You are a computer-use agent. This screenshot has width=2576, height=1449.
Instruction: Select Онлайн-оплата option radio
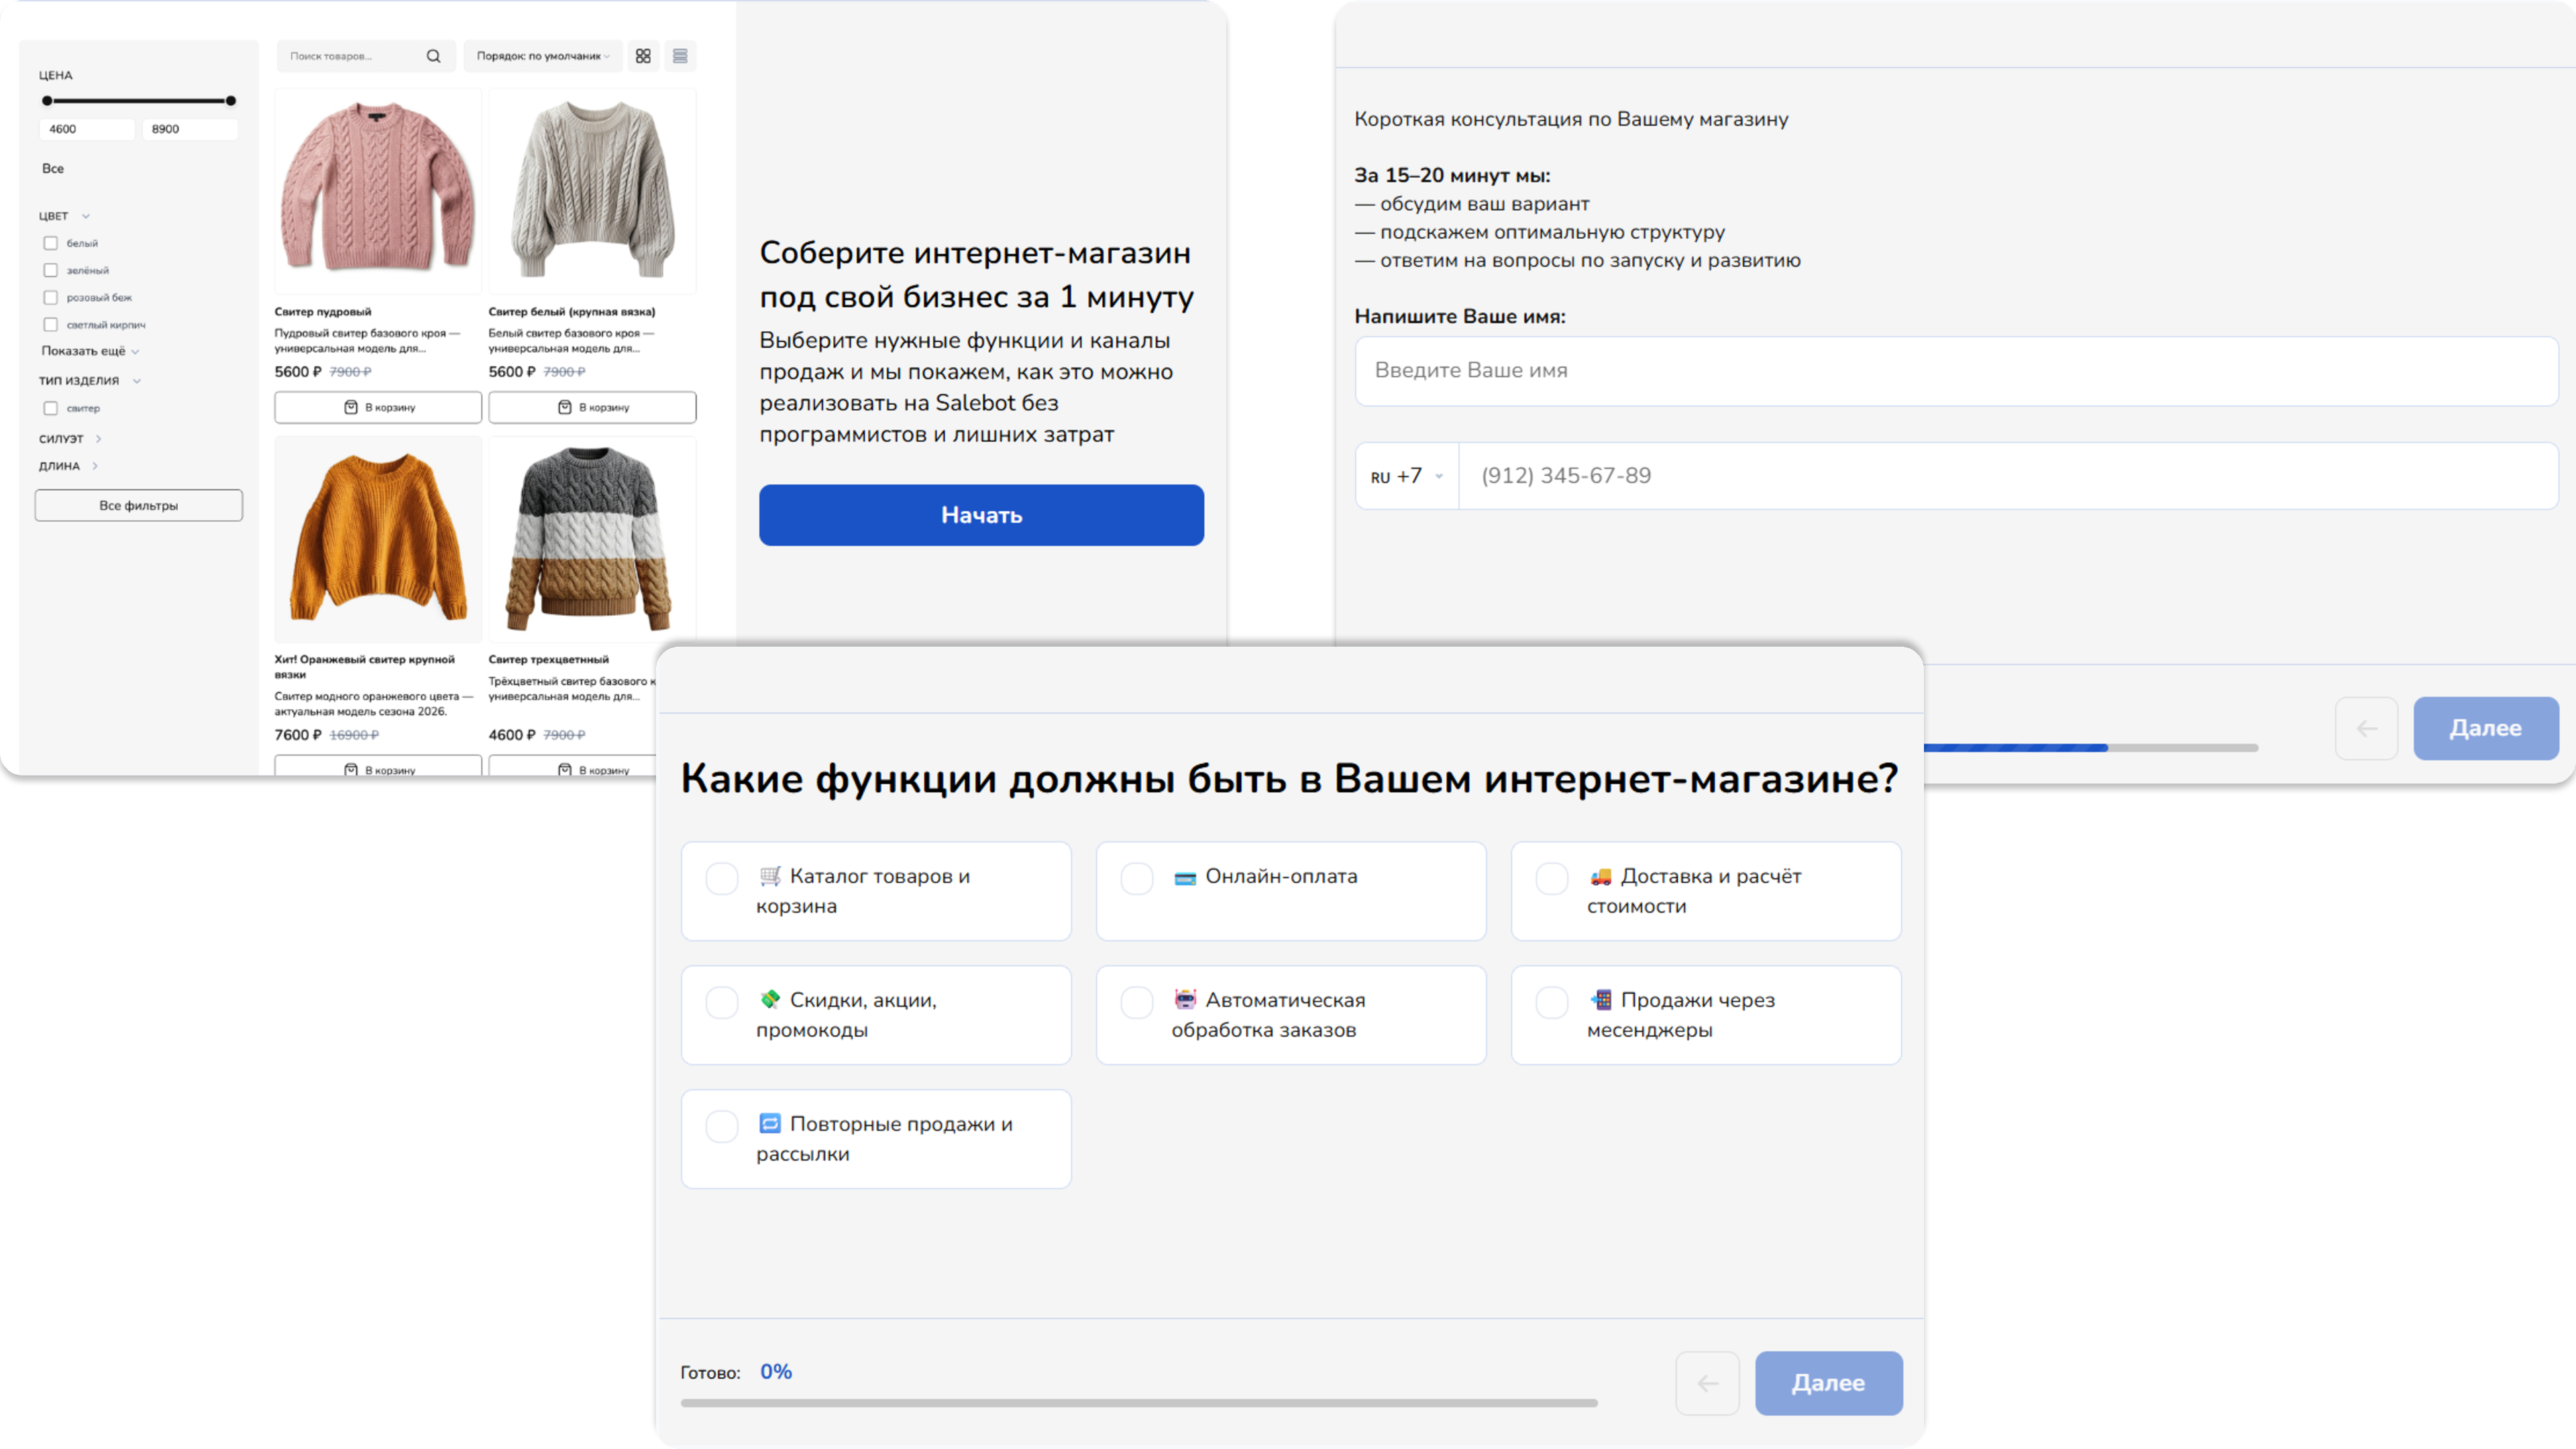click(1137, 878)
